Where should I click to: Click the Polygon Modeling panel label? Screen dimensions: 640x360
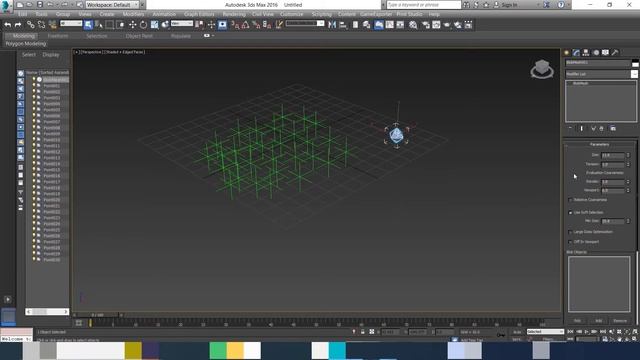click(26, 44)
